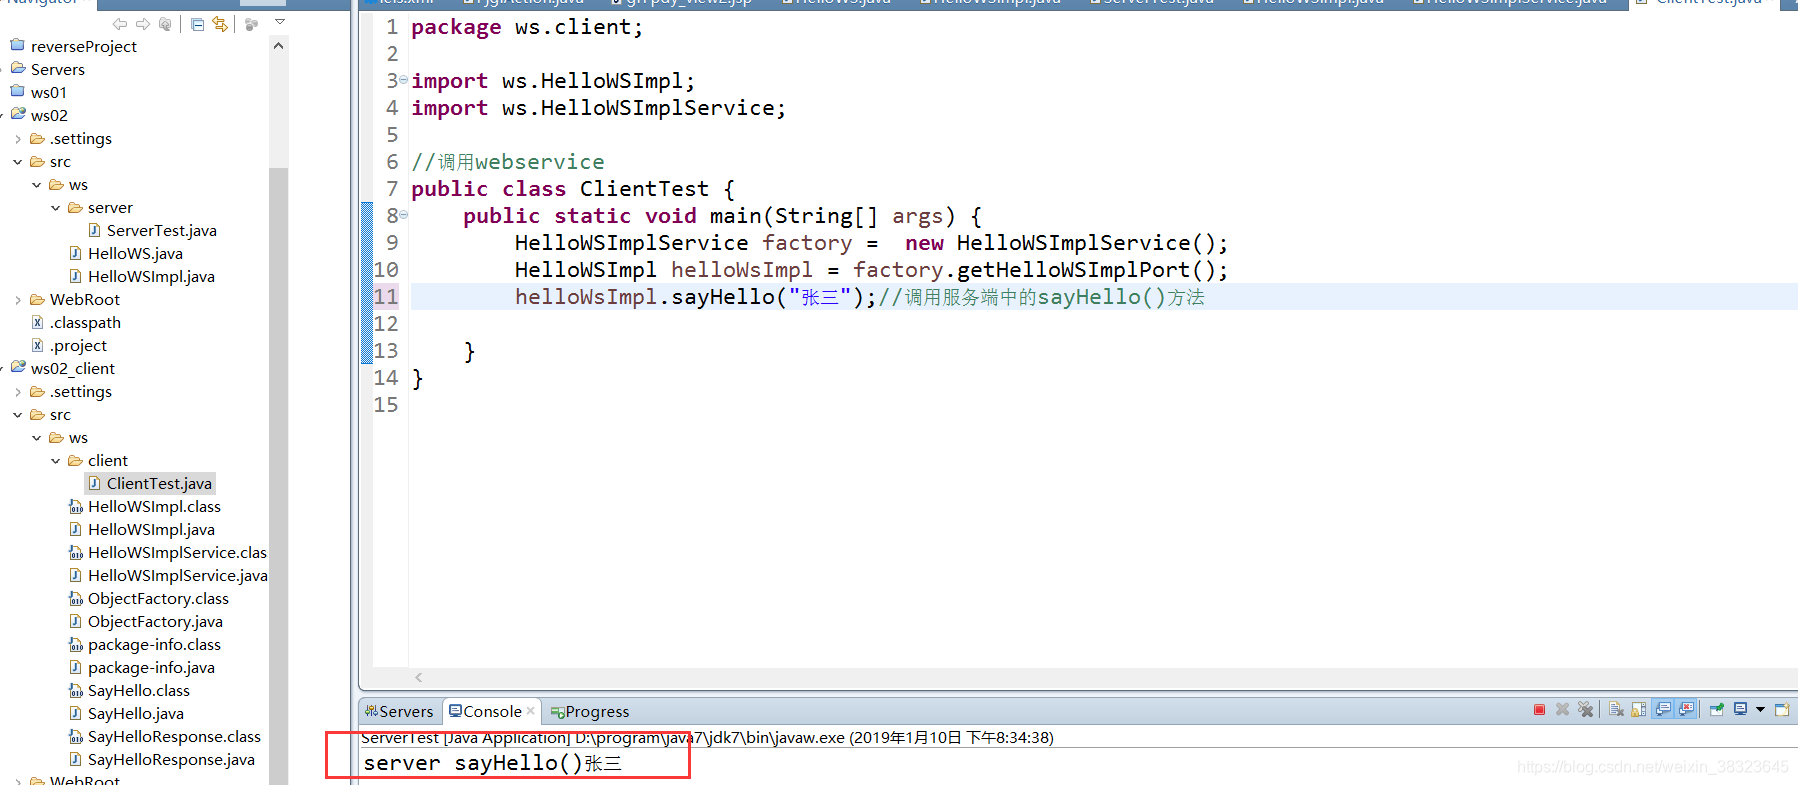1798x785 pixels.
Task: Click the reverseProject project icon
Action: point(18,46)
